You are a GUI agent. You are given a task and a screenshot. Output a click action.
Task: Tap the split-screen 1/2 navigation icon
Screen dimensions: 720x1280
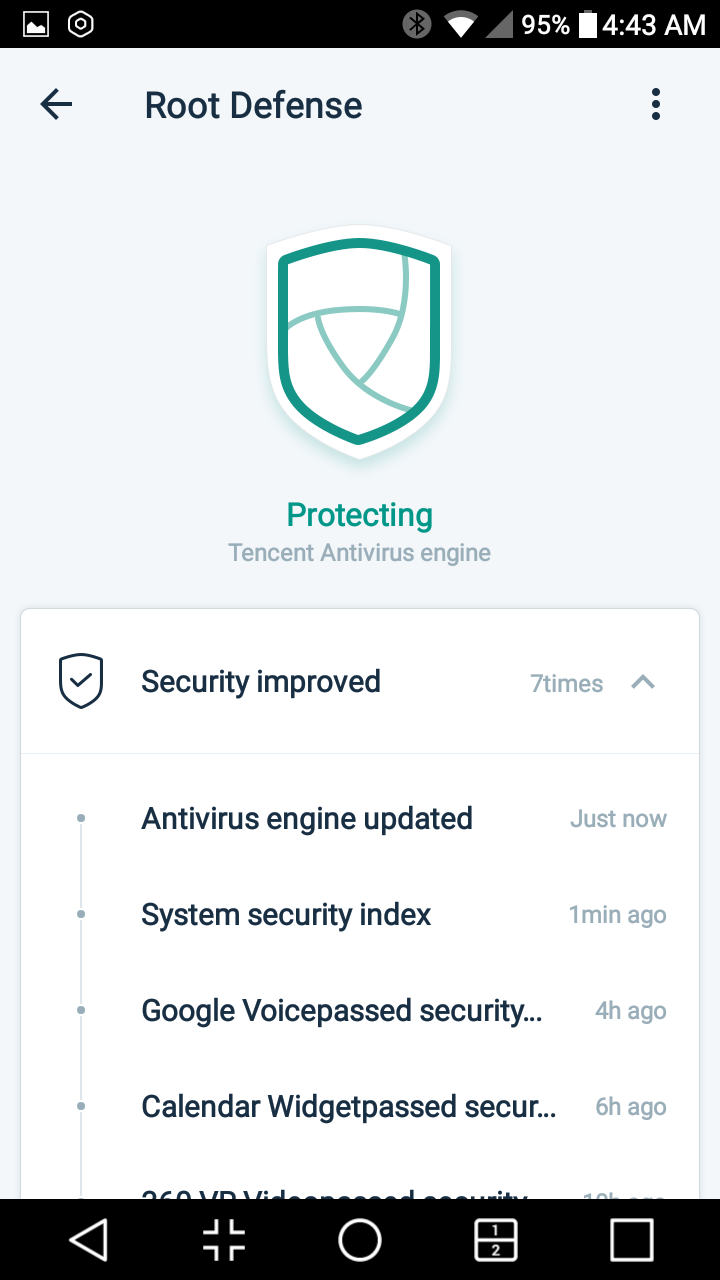(496, 1240)
